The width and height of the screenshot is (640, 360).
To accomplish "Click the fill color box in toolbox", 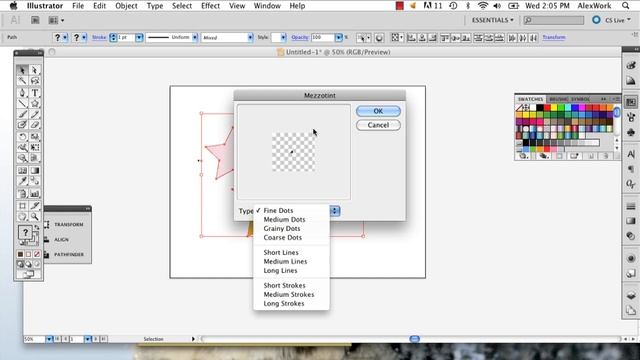I will (x=25, y=233).
